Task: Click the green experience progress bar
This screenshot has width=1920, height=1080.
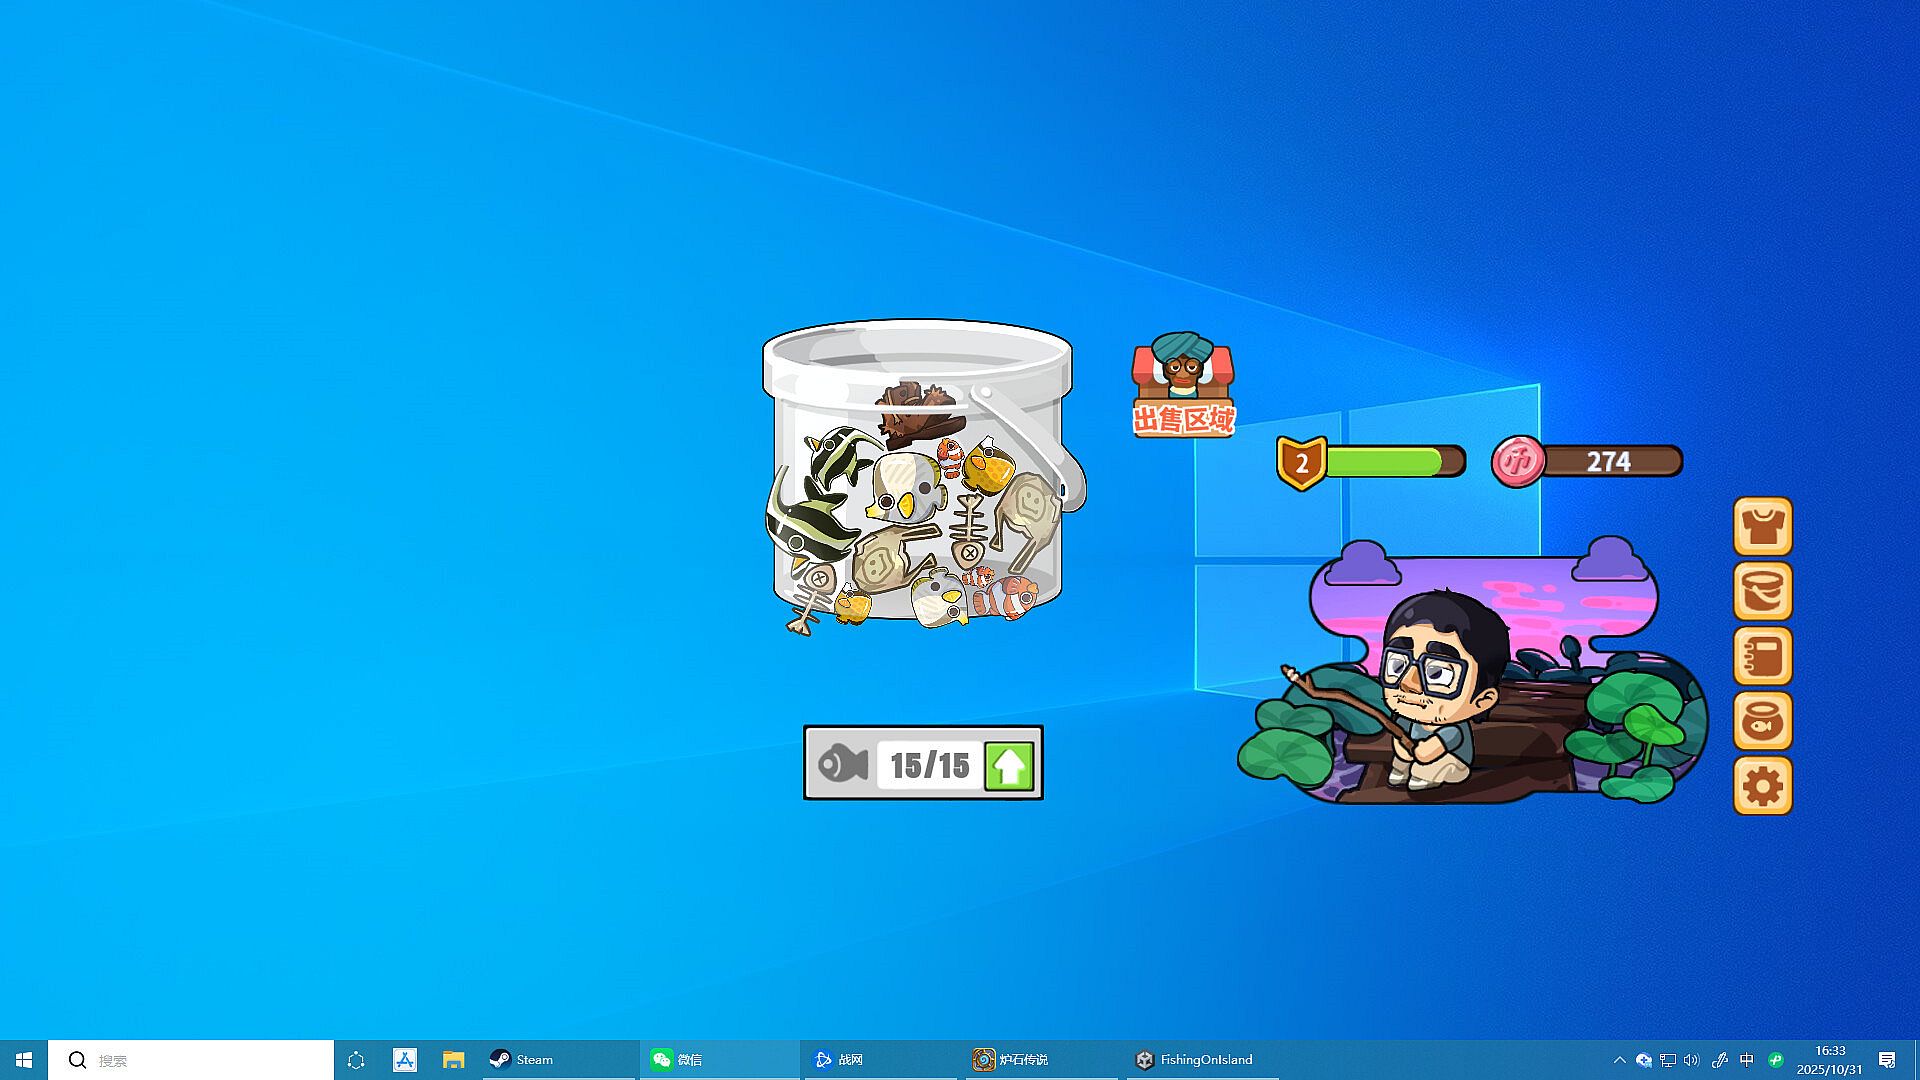Action: click(1385, 462)
